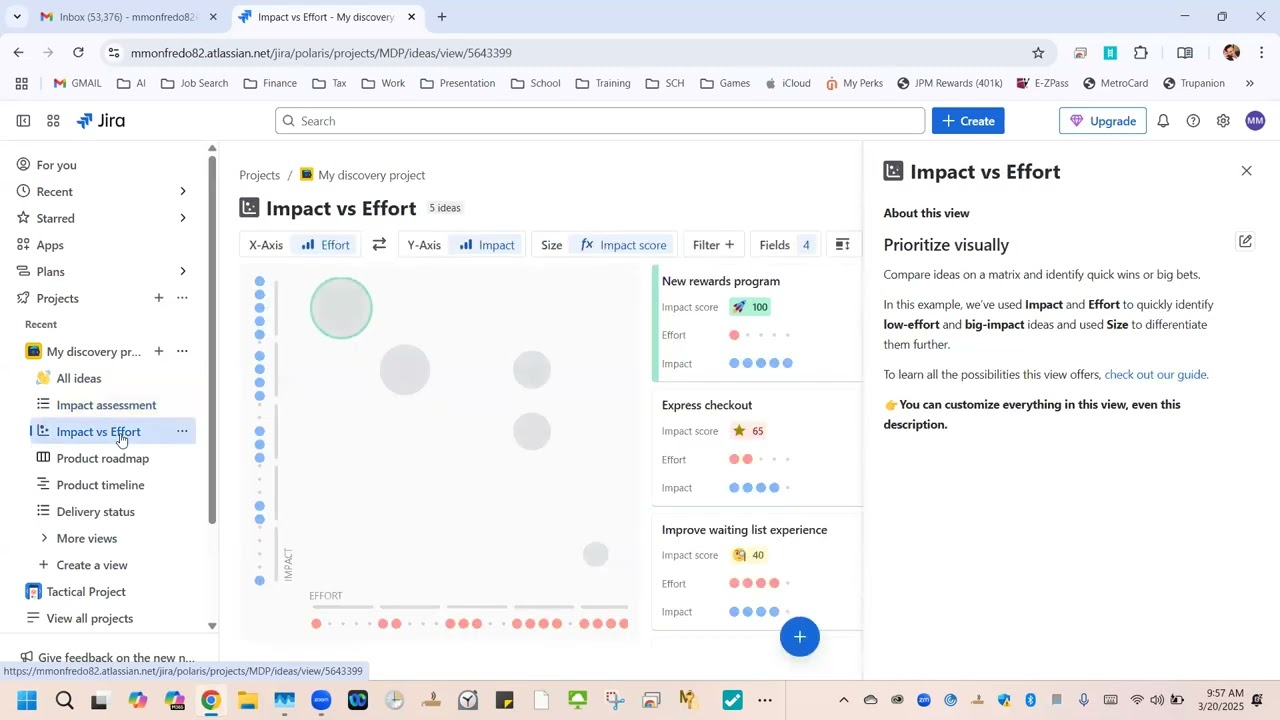Image resolution: width=1280 pixels, height=720 pixels.
Task: Open Size Impact score dropdown
Action: click(x=623, y=245)
